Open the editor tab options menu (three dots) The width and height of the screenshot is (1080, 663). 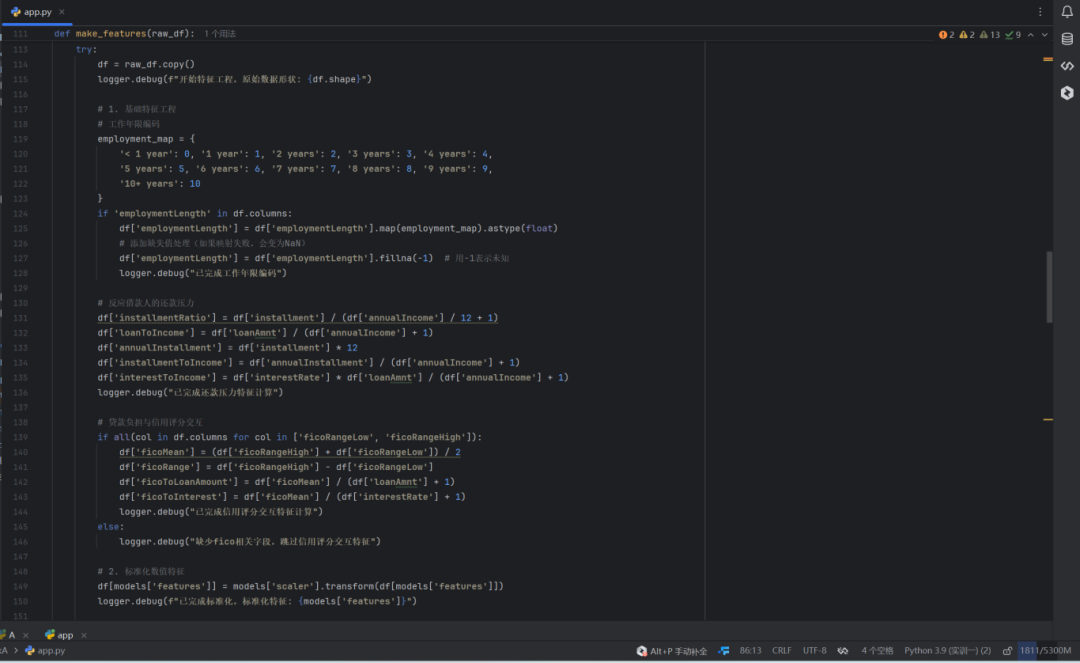pyautogui.click(x=1041, y=12)
